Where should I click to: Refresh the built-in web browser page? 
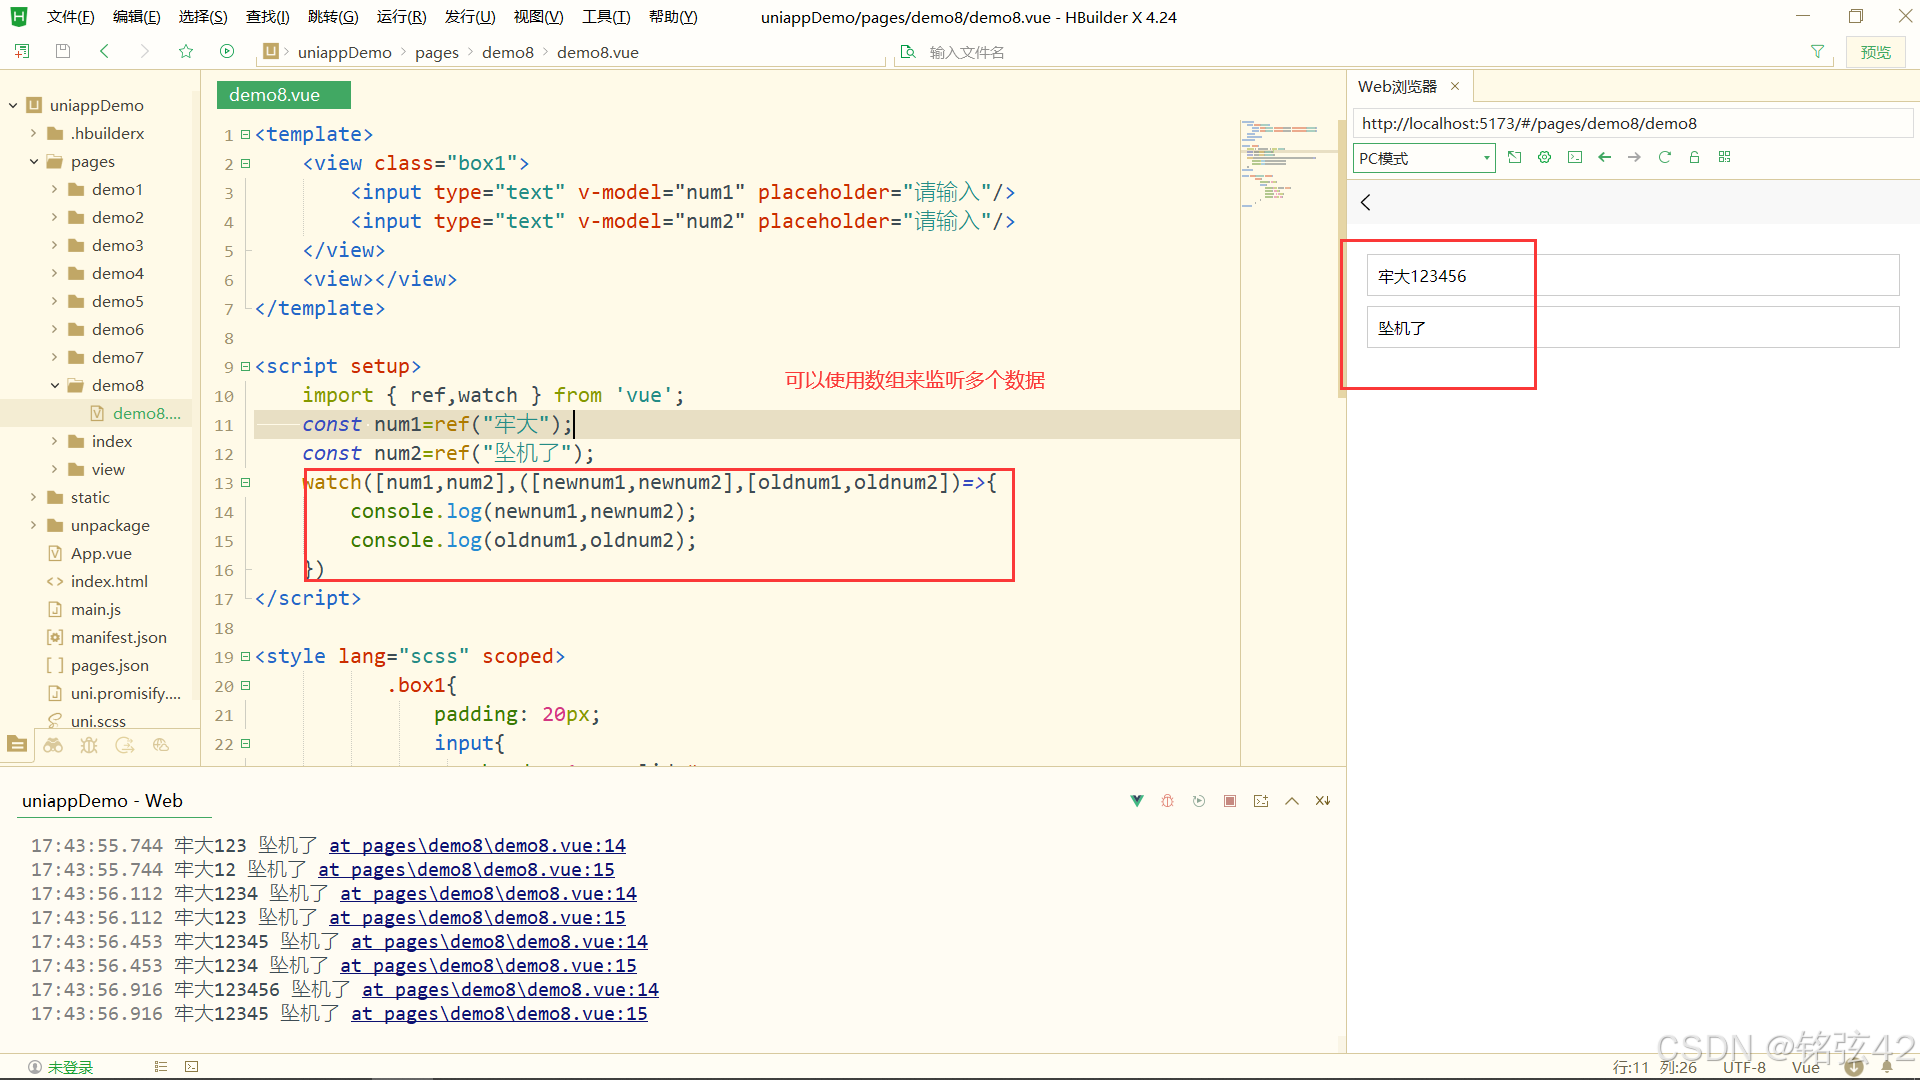pos(1664,157)
